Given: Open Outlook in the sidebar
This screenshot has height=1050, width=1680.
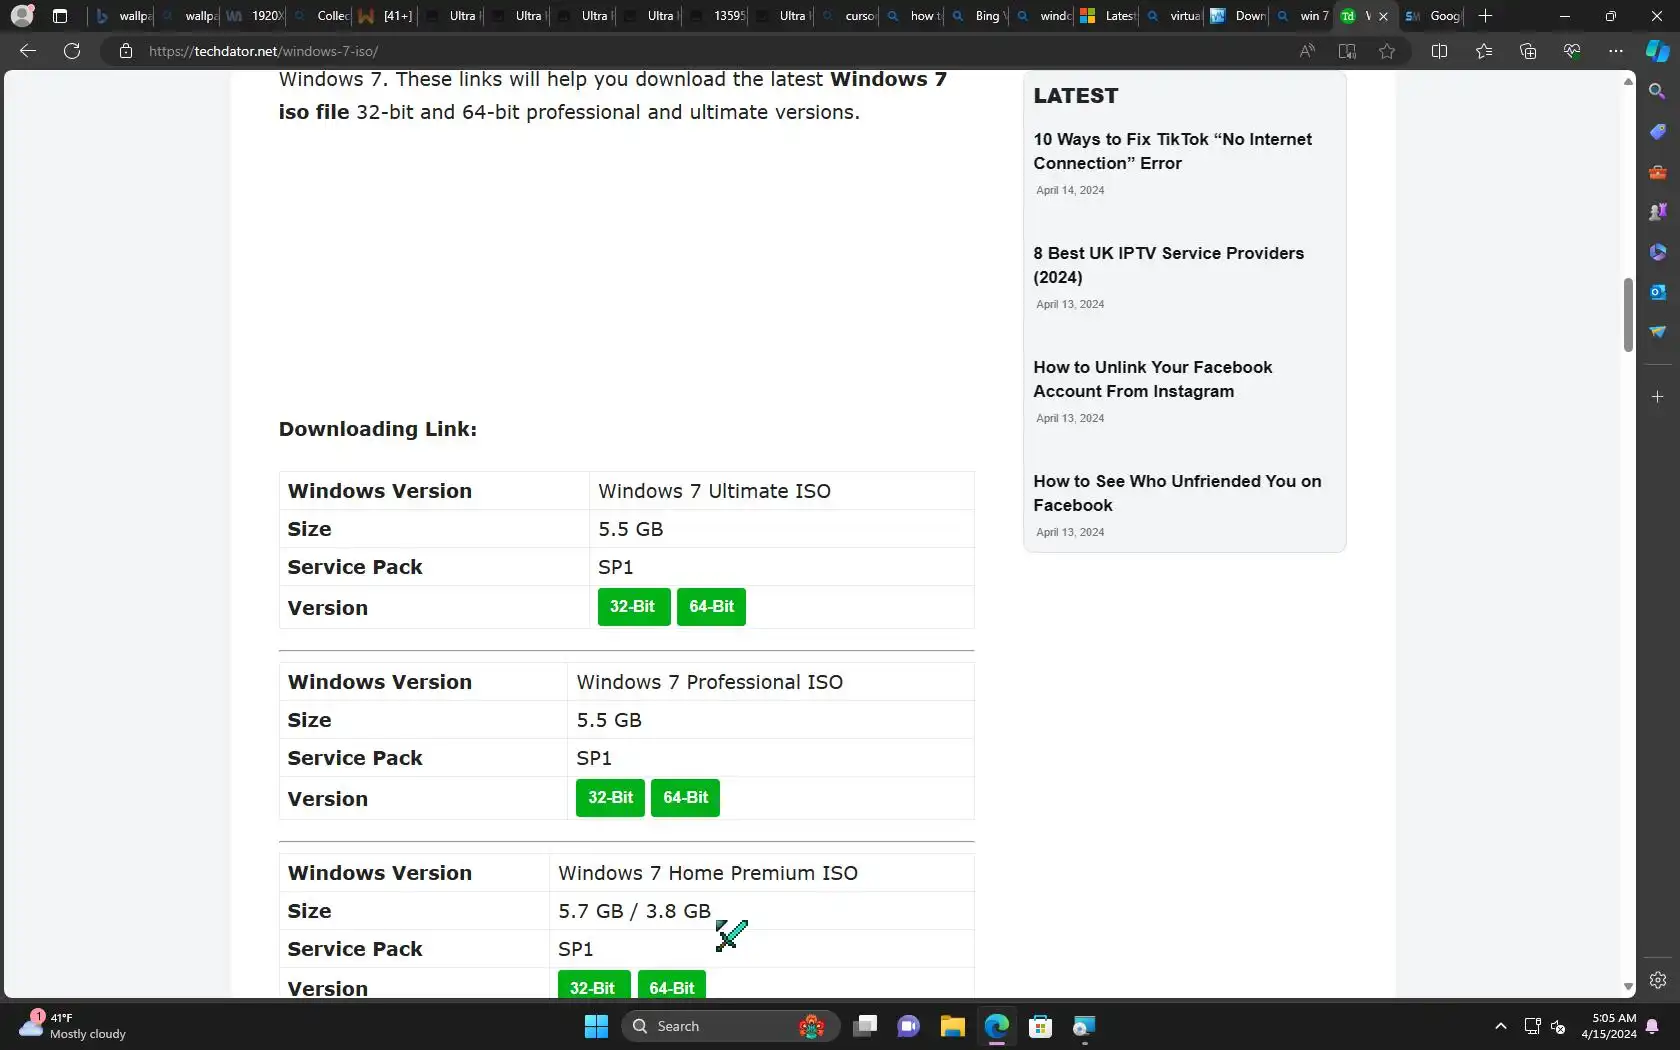Looking at the screenshot, I should tap(1657, 292).
